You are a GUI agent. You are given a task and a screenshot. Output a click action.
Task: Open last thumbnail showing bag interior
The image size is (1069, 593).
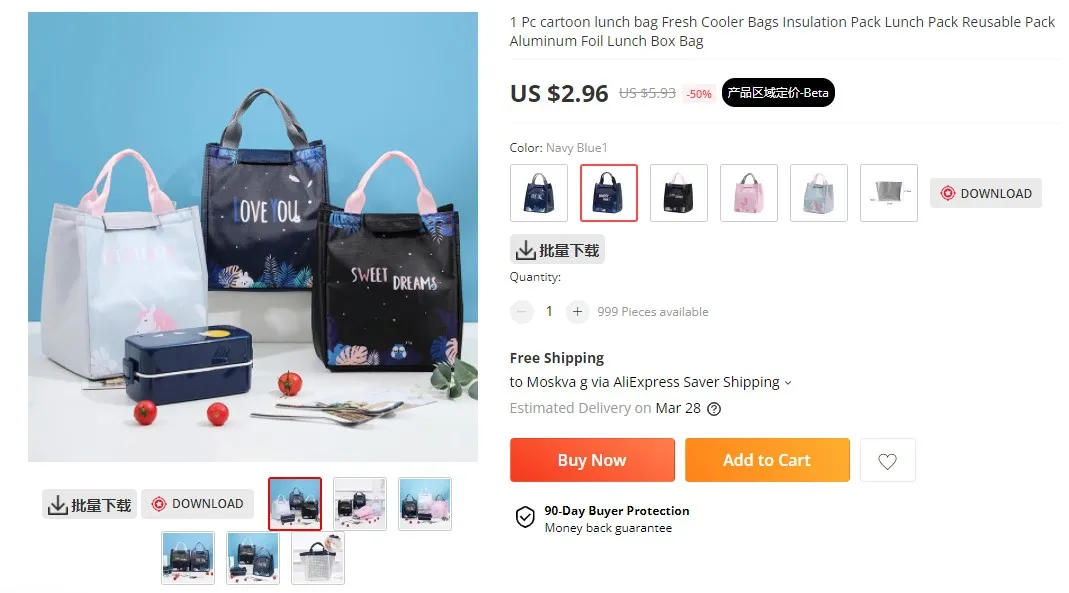tap(318, 558)
